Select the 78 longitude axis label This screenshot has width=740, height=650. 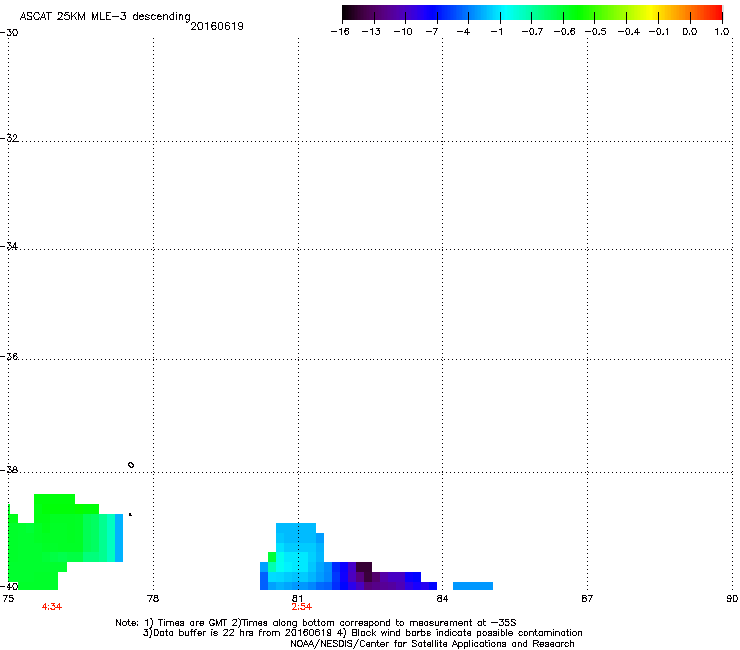[153, 599]
